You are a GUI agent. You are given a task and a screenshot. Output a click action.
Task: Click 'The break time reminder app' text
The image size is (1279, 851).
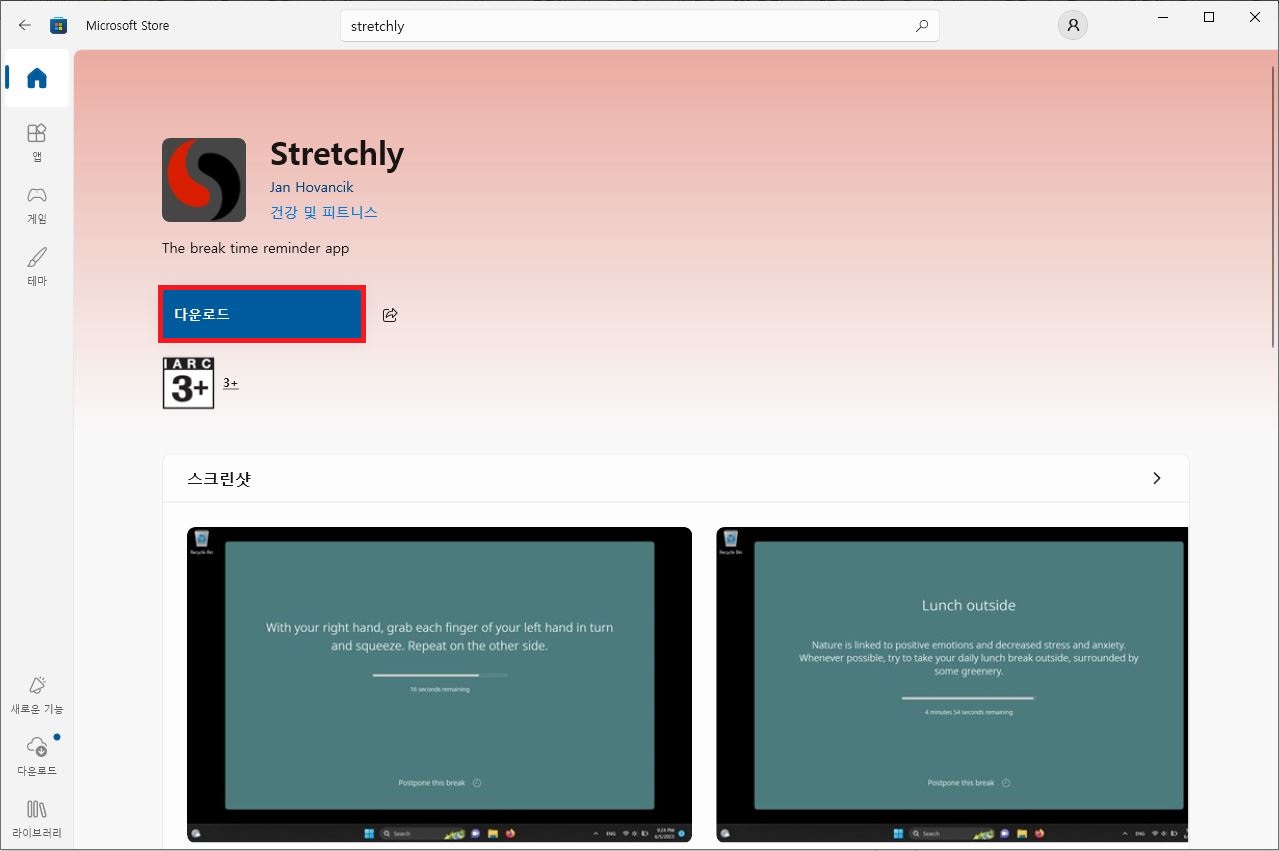256,248
